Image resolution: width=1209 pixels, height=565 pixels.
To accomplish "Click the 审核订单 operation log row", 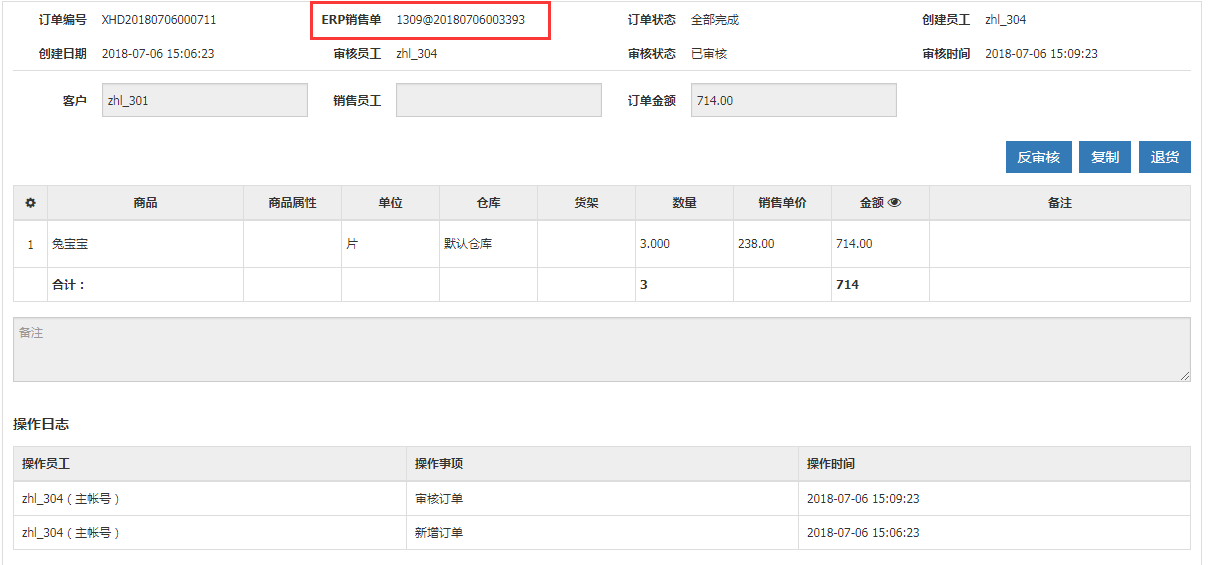I will (439, 499).
